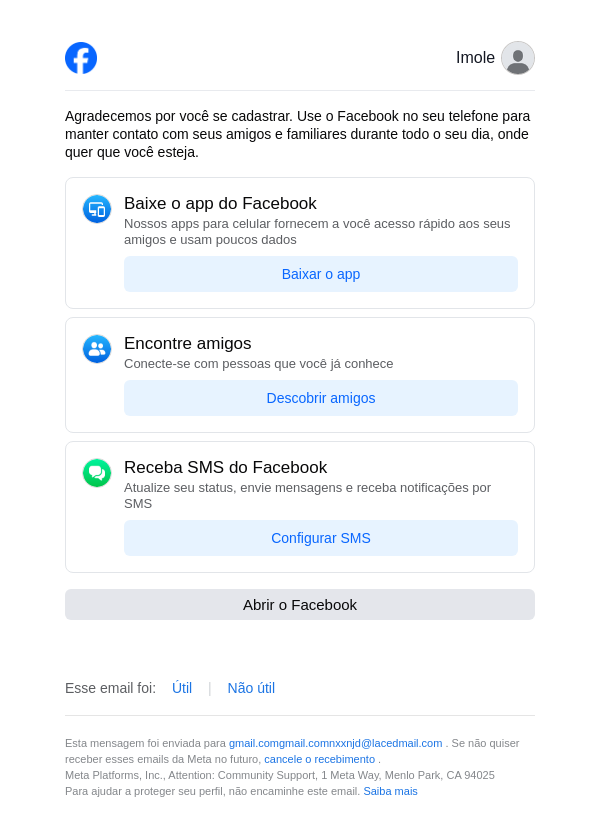Click the green SMS chat icon
Screen dimensions: 600x837
coord(97,473)
